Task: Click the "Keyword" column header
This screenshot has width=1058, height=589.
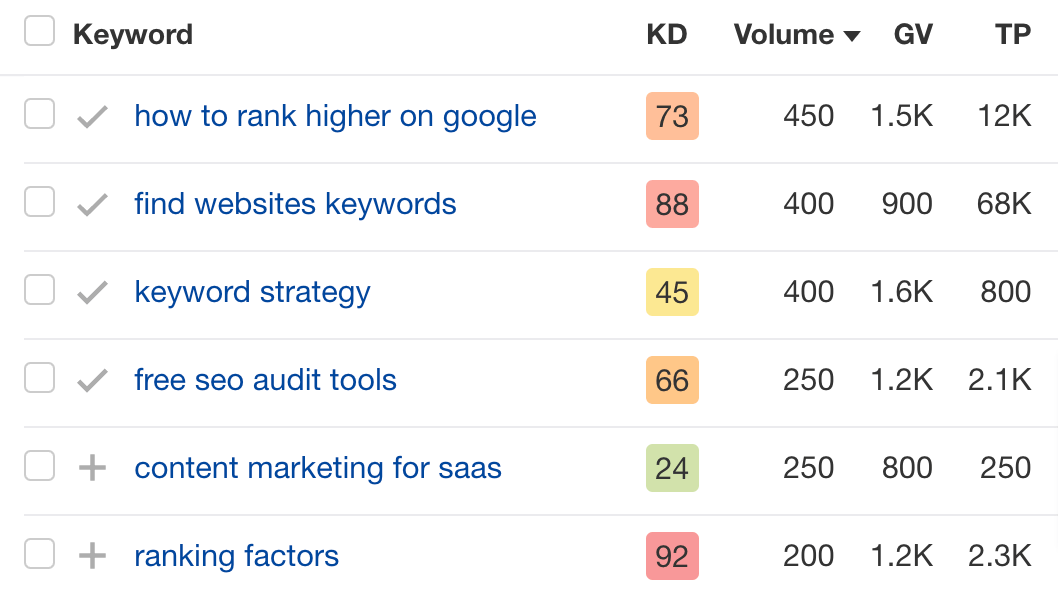Action: pos(133,34)
